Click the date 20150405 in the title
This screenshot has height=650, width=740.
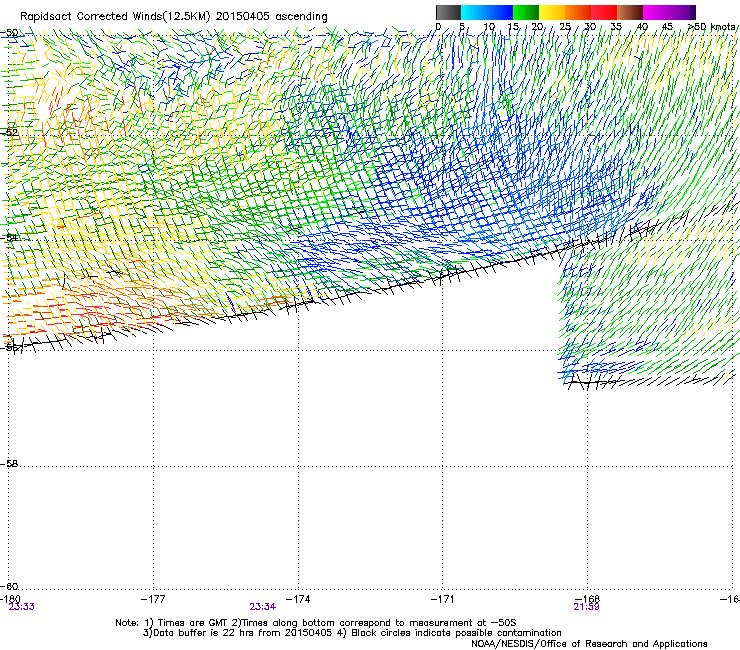click(x=243, y=17)
